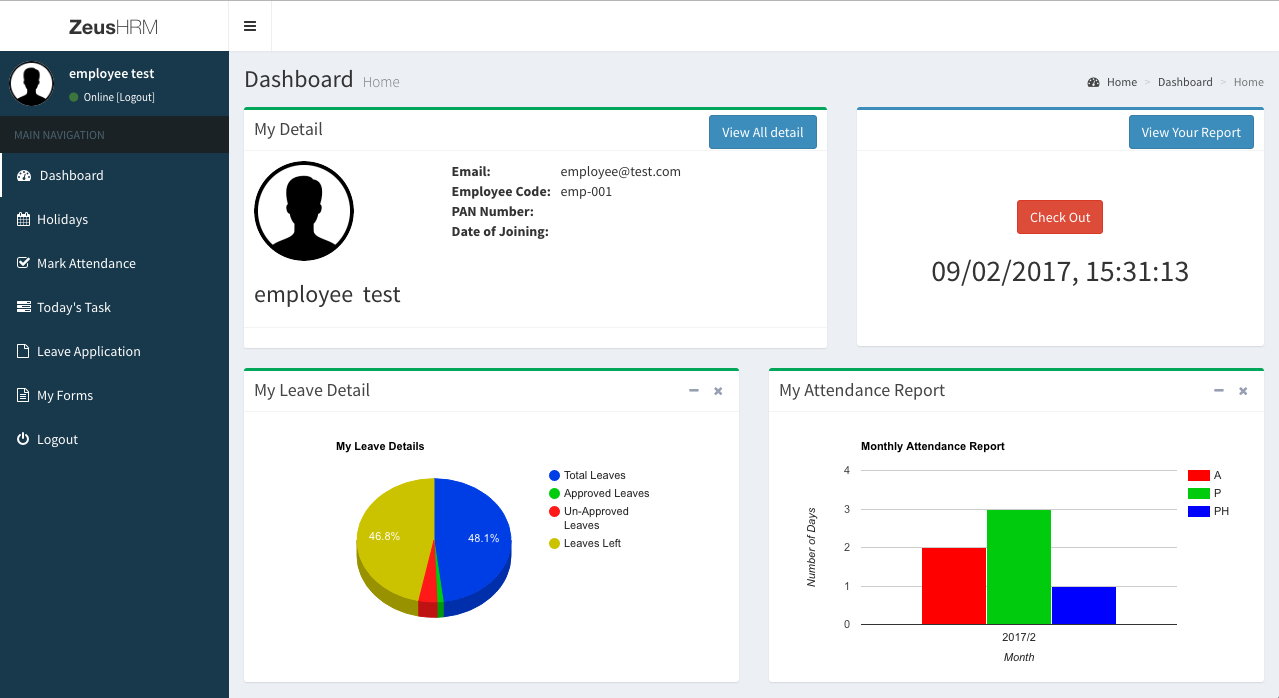Click the View All detail button
This screenshot has height=698, width=1279.
(763, 132)
